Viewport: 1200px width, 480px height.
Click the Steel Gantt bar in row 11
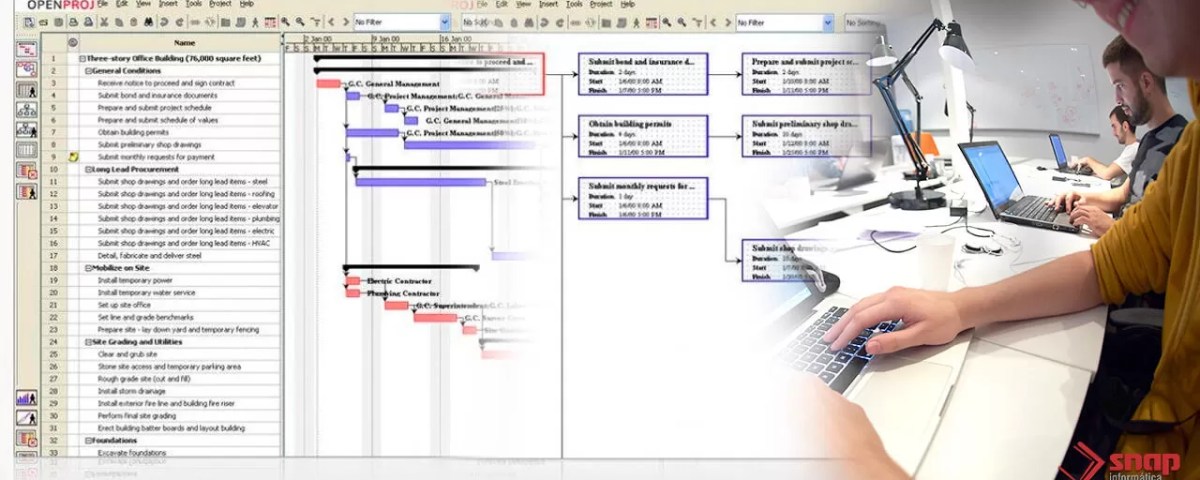coord(421,182)
